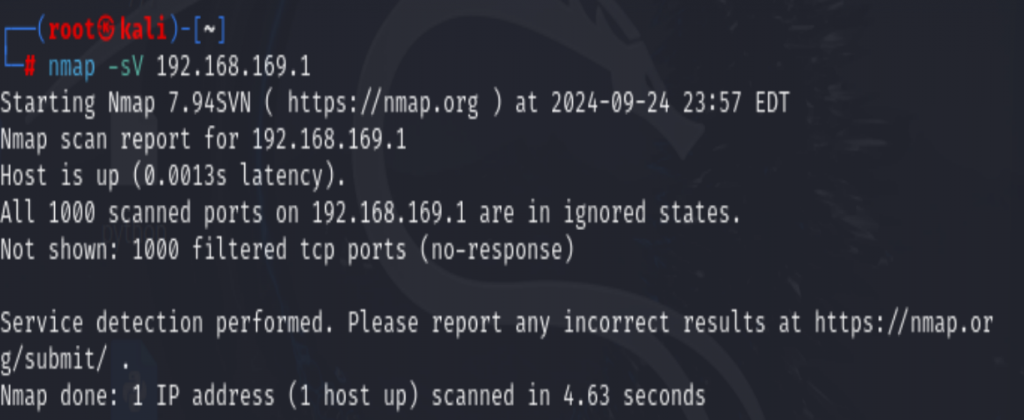Click the 'Not shown: 1000 filtered tcp ports' line
The height and width of the screenshot is (420, 1024).
(203, 250)
